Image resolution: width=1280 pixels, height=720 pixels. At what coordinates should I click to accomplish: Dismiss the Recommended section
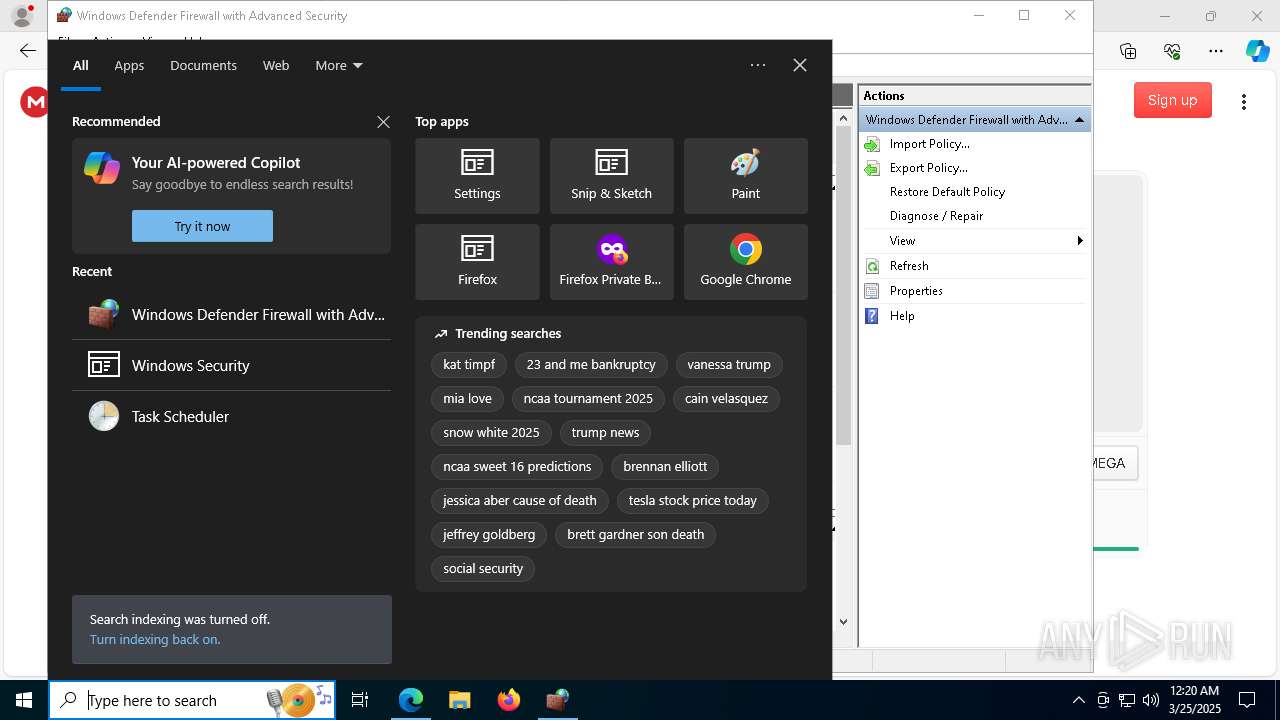pyautogui.click(x=383, y=122)
